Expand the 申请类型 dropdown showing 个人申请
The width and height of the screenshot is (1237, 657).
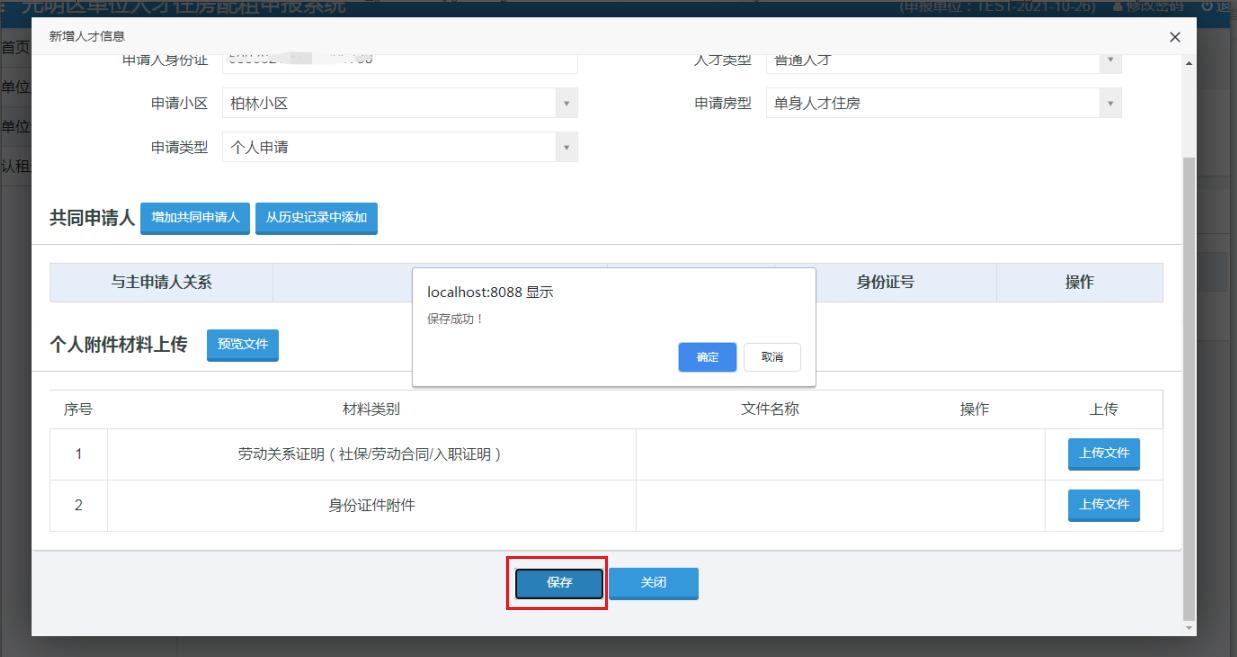[564, 147]
